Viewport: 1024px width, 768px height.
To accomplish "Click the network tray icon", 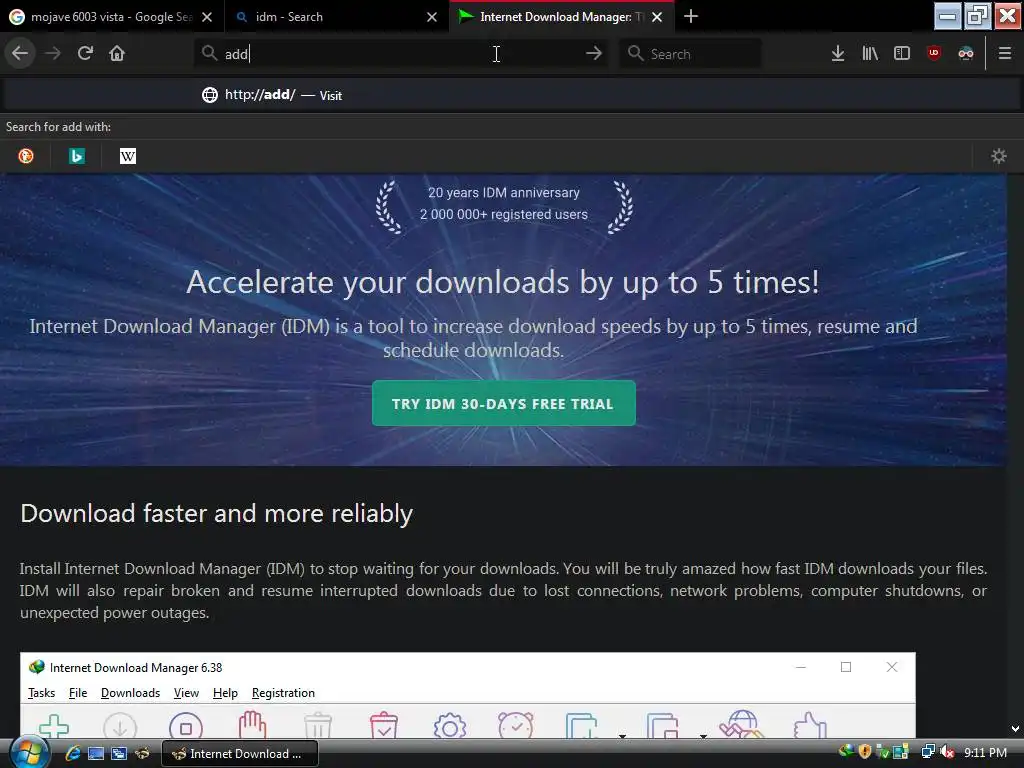I will click(x=928, y=752).
